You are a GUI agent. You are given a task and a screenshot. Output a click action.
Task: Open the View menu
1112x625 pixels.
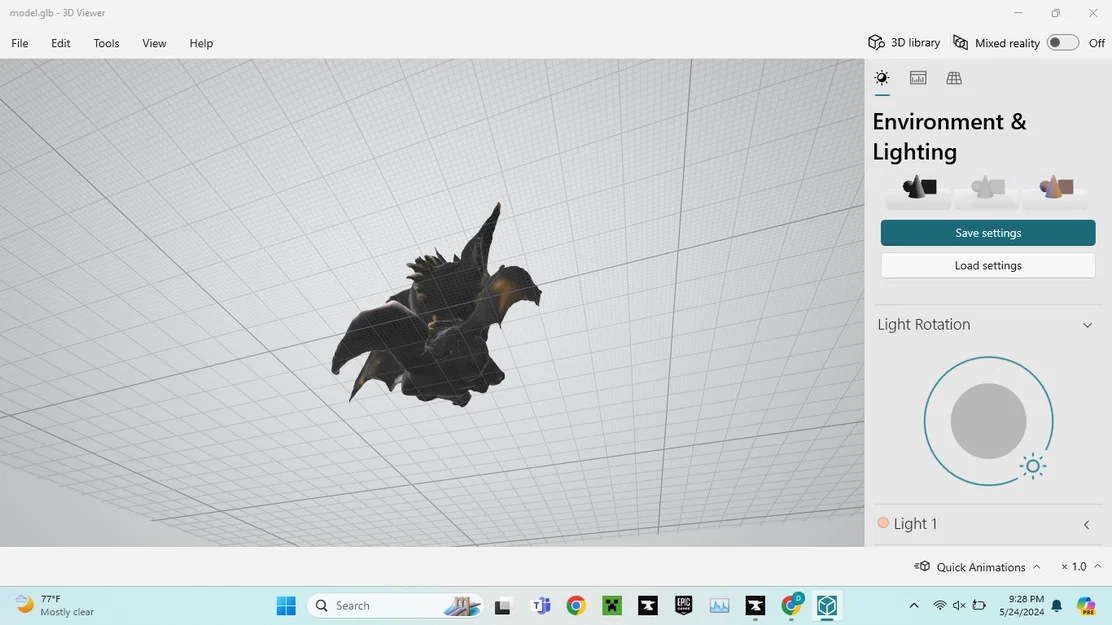tap(154, 43)
